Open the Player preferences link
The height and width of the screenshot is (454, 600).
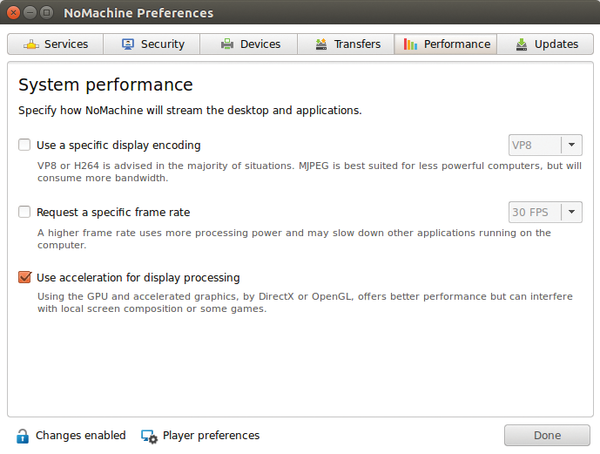pyautogui.click(x=211, y=436)
